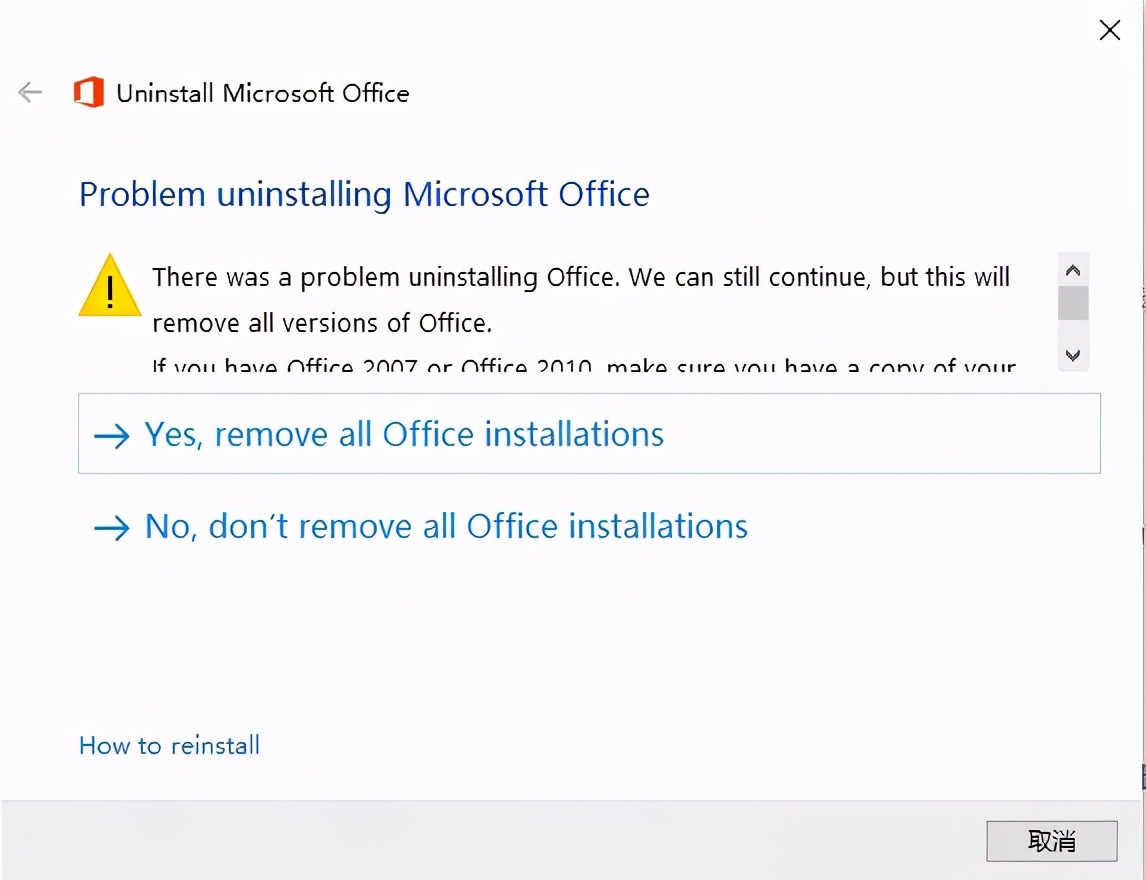Viewport: 1146px width, 880px height.
Task: Click the gray footer bar left of 取消
Action: (x=500, y=840)
